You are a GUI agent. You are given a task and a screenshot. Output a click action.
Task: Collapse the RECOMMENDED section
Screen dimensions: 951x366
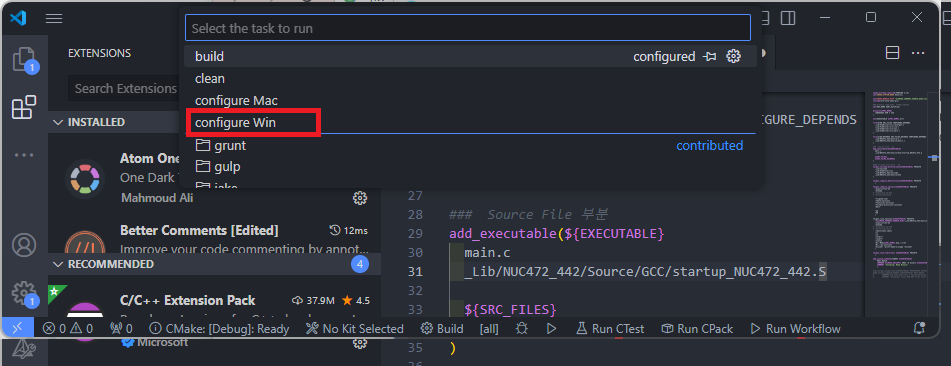coord(214,264)
